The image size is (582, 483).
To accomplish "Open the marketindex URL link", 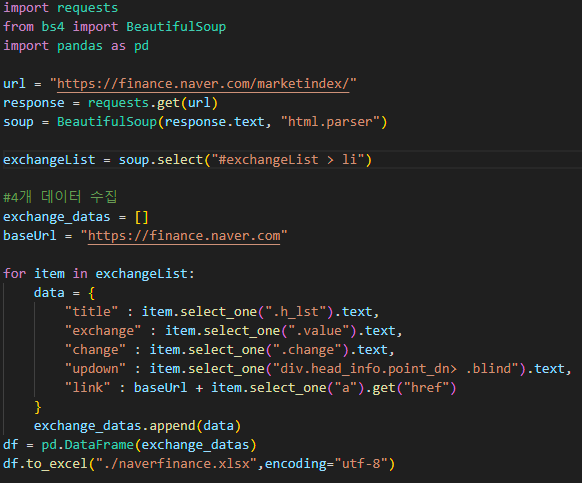I will [203, 84].
